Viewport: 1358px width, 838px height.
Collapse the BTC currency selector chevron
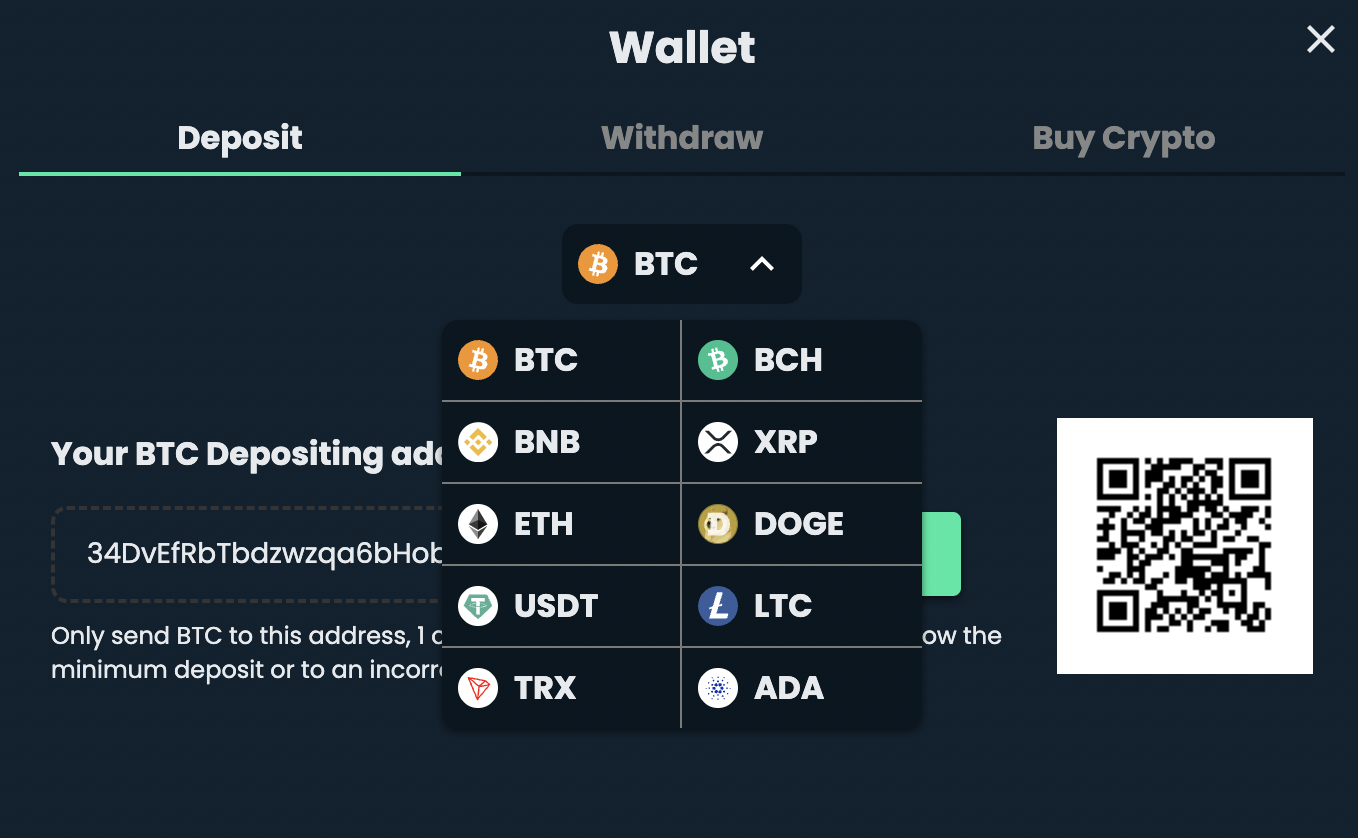[762, 264]
